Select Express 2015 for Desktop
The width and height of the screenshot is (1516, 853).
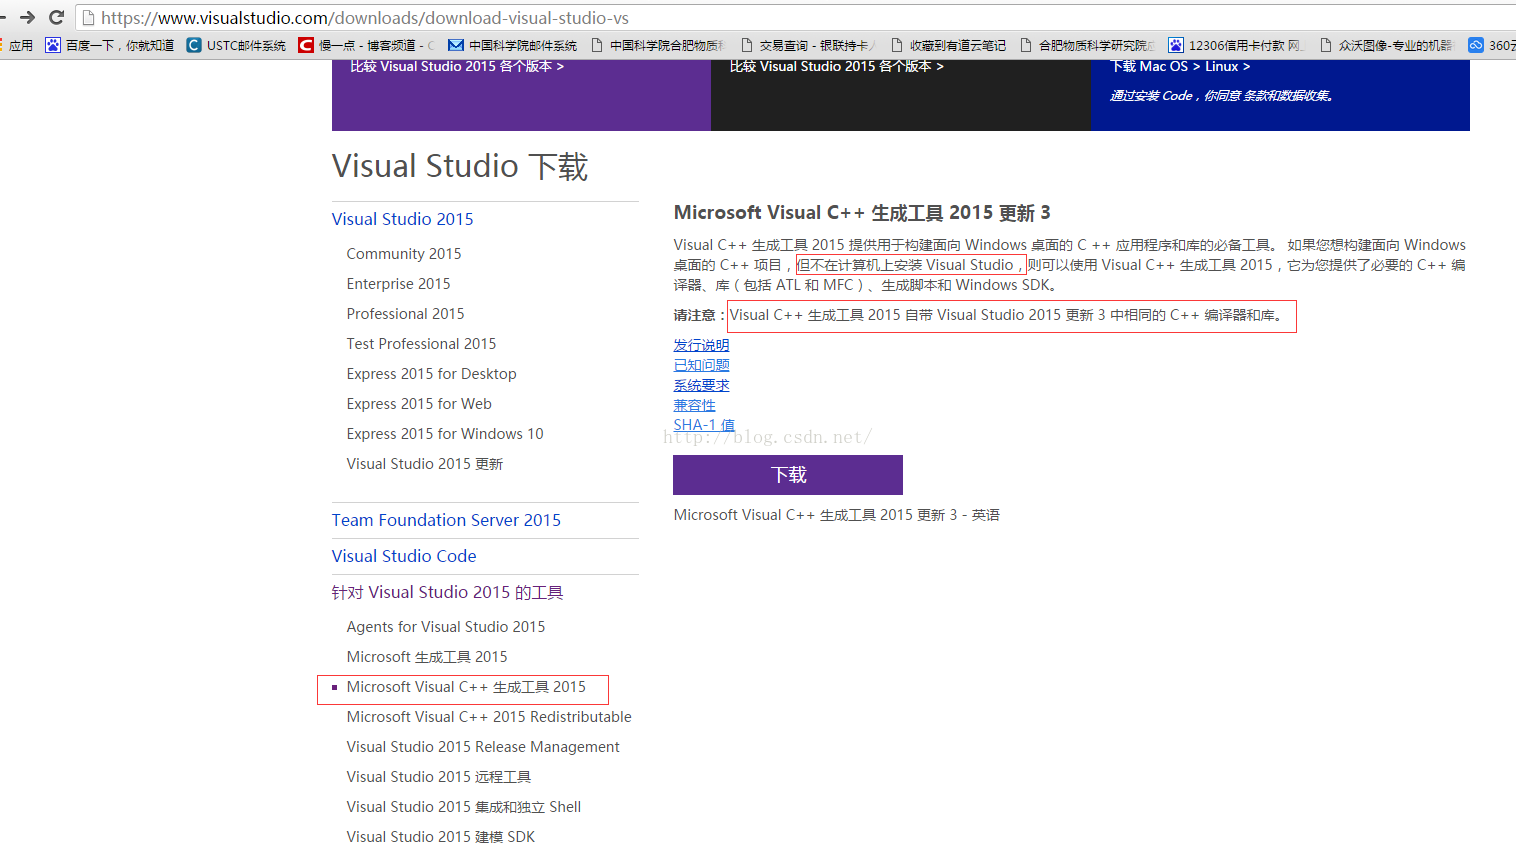click(431, 374)
